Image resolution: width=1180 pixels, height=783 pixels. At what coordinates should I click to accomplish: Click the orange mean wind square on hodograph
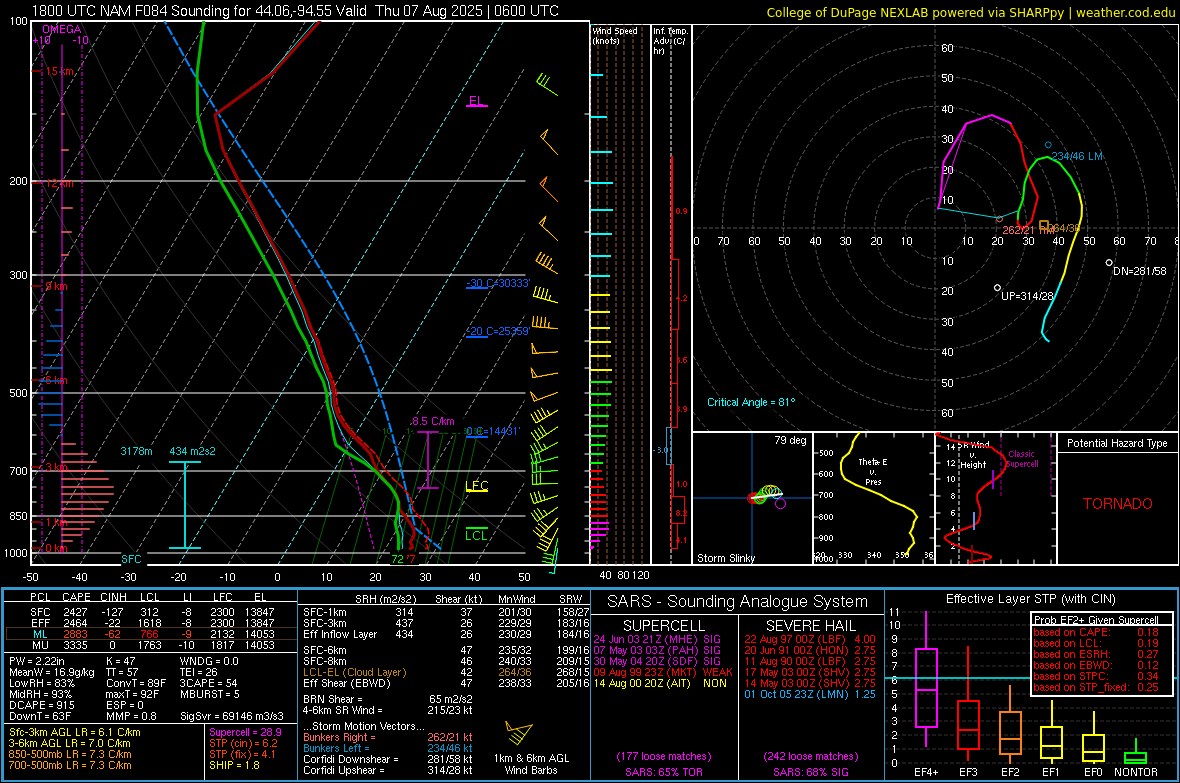[x=1044, y=225]
